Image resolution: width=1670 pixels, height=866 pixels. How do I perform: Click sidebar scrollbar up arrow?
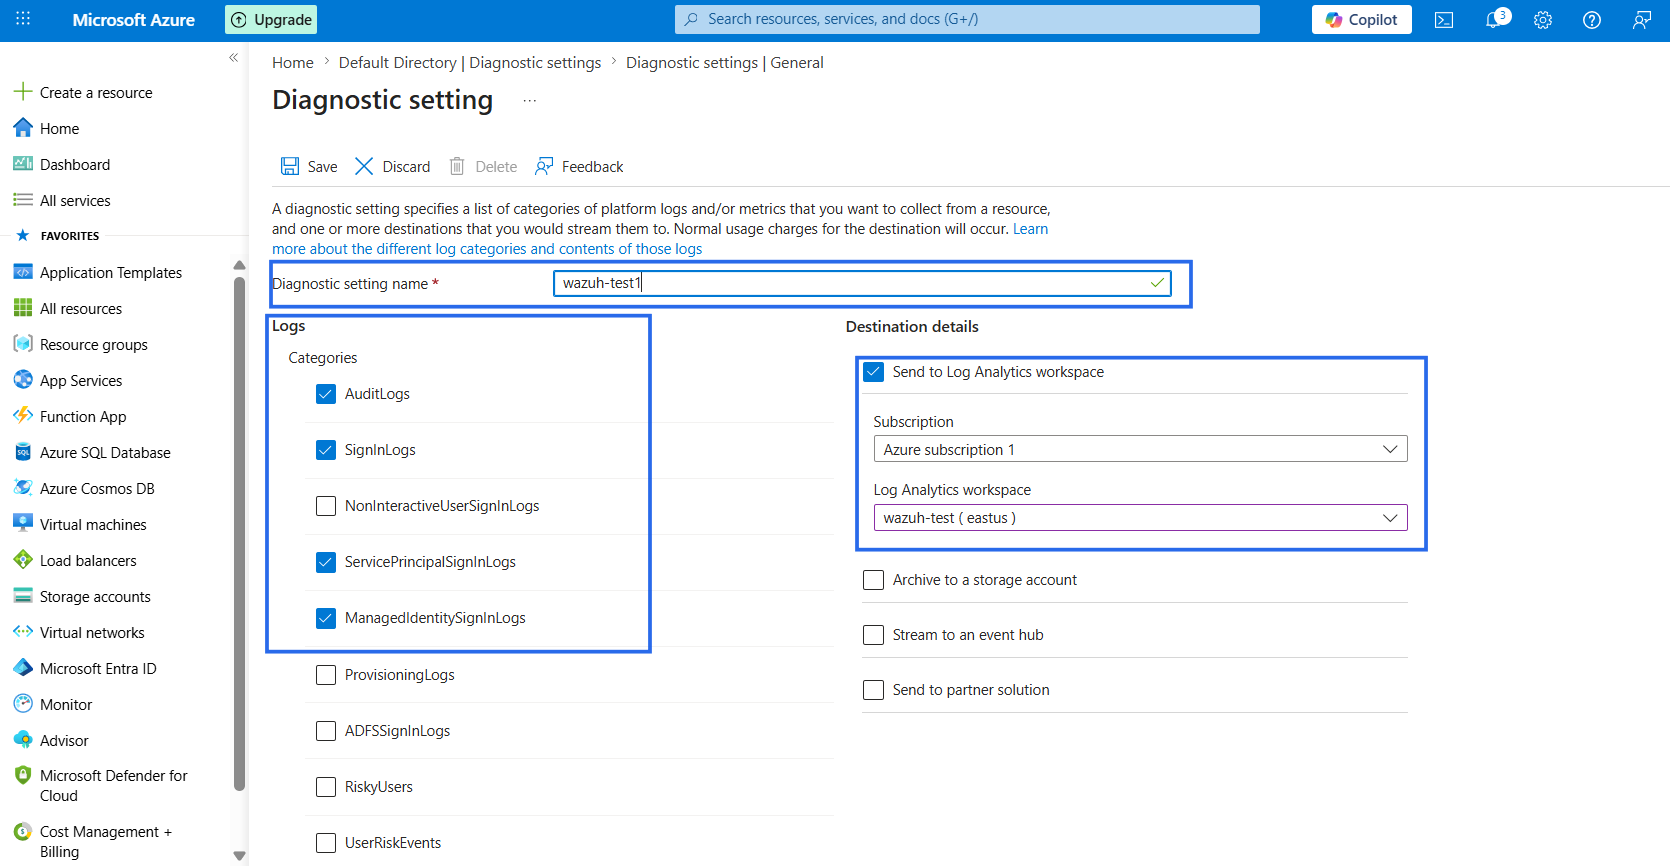click(x=239, y=265)
